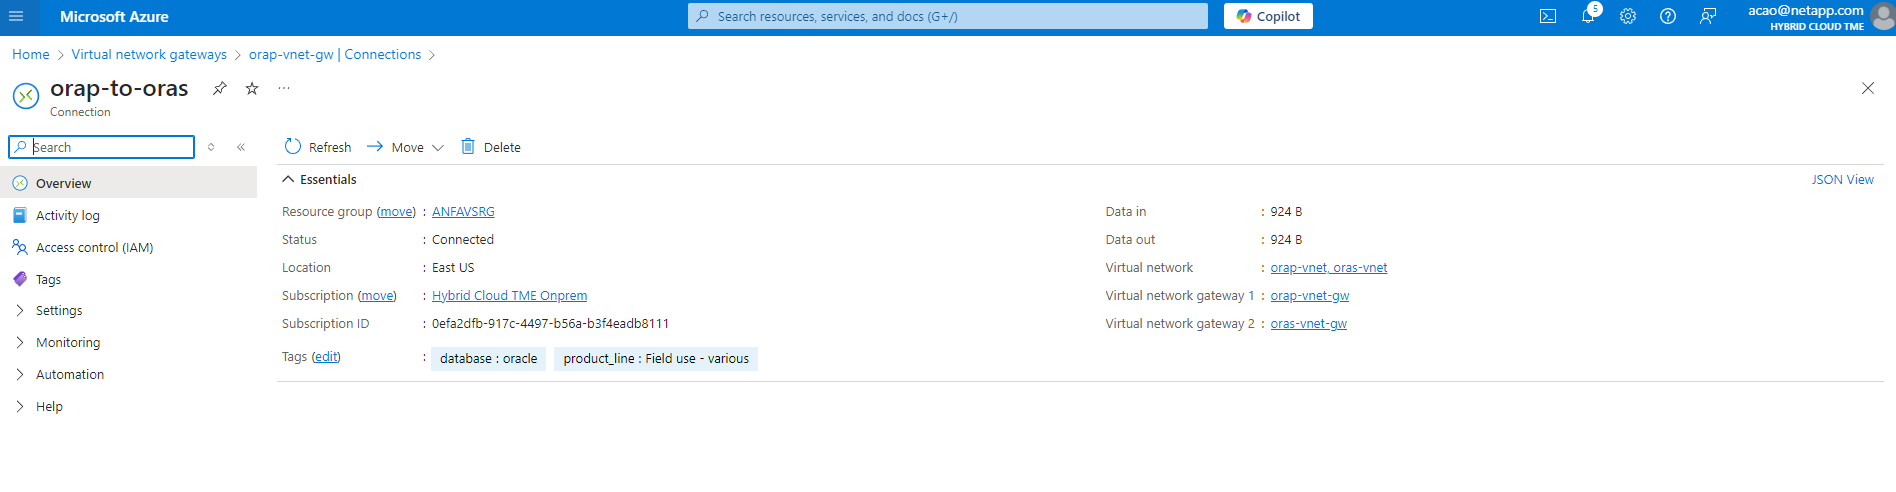Screen dimensions: 1896x492
Task: Click the Refresh button
Action: click(318, 147)
